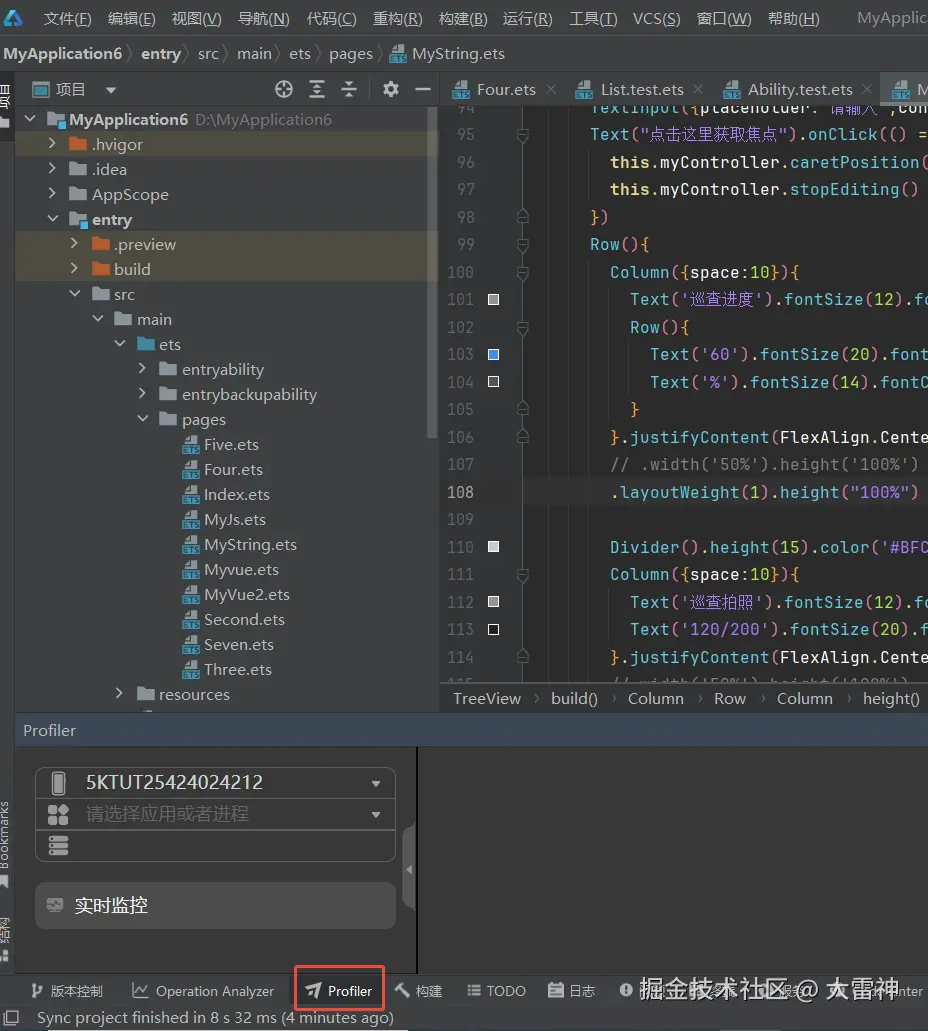Click the expand all icon in project panel
928x1031 pixels.
pyautogui.click(x=317, y=90)
